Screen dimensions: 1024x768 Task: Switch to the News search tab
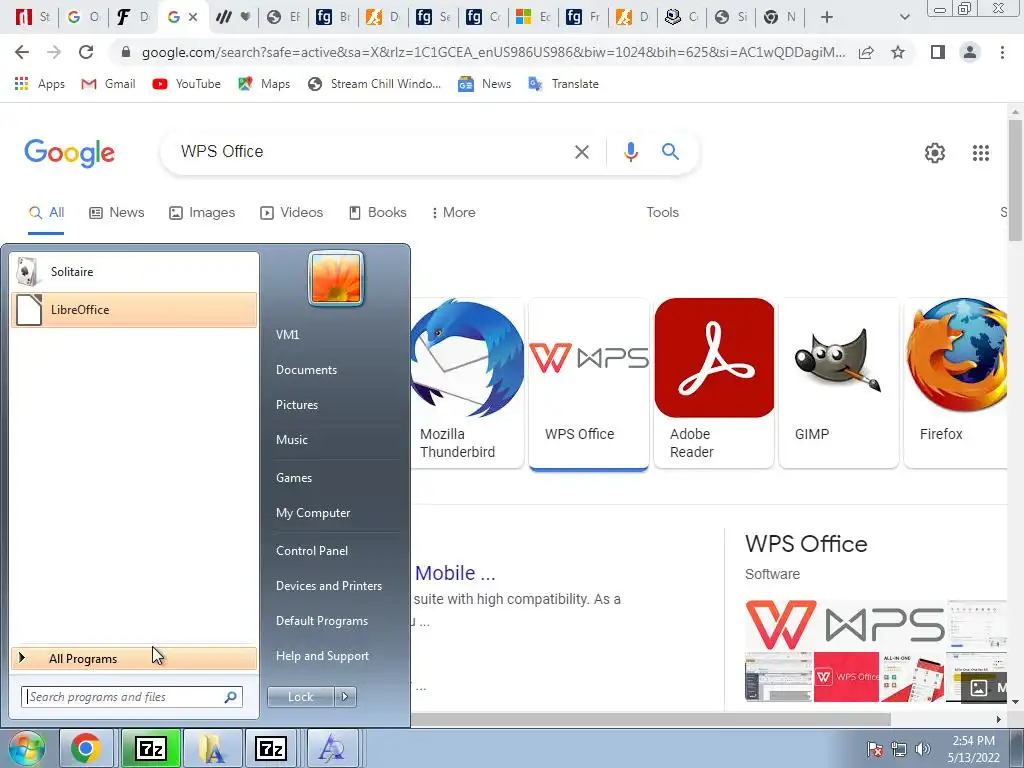click(x=116, y=213)
